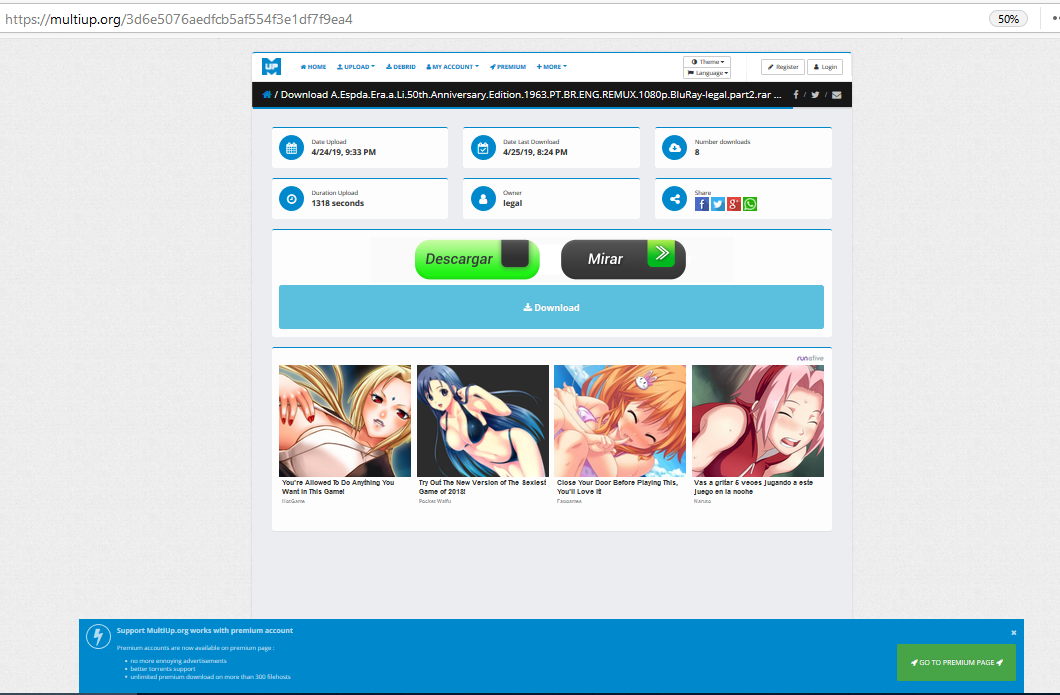Open the MORE menu
This screenshot has height=695, width=1060.
click(551, 67)
